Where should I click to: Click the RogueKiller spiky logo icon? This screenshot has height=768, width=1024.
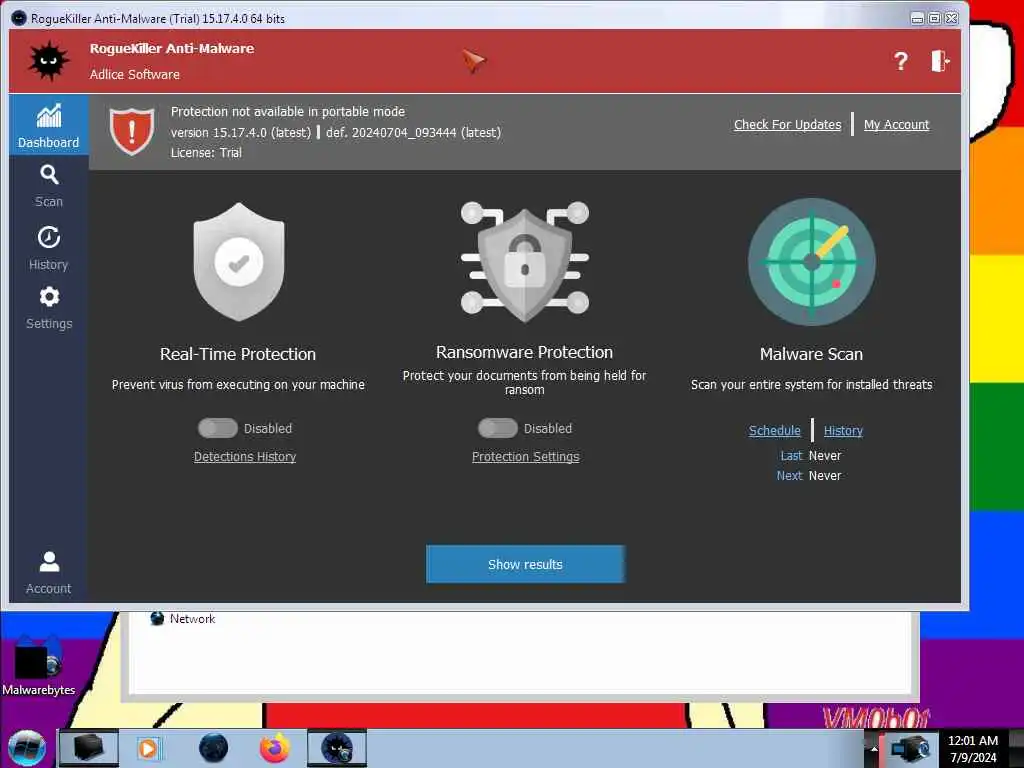pos(48,61)
